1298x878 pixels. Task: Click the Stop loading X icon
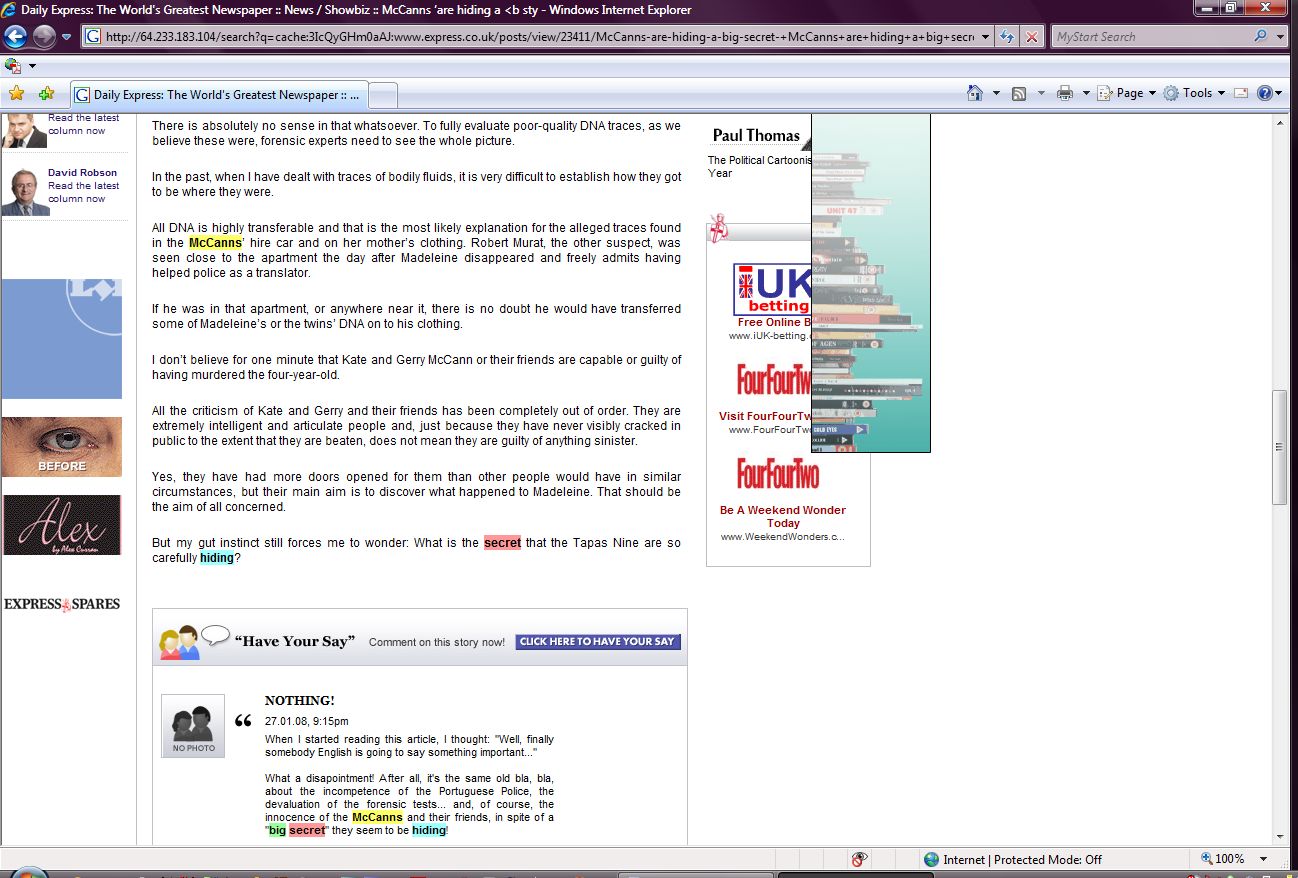(1032, 37)
